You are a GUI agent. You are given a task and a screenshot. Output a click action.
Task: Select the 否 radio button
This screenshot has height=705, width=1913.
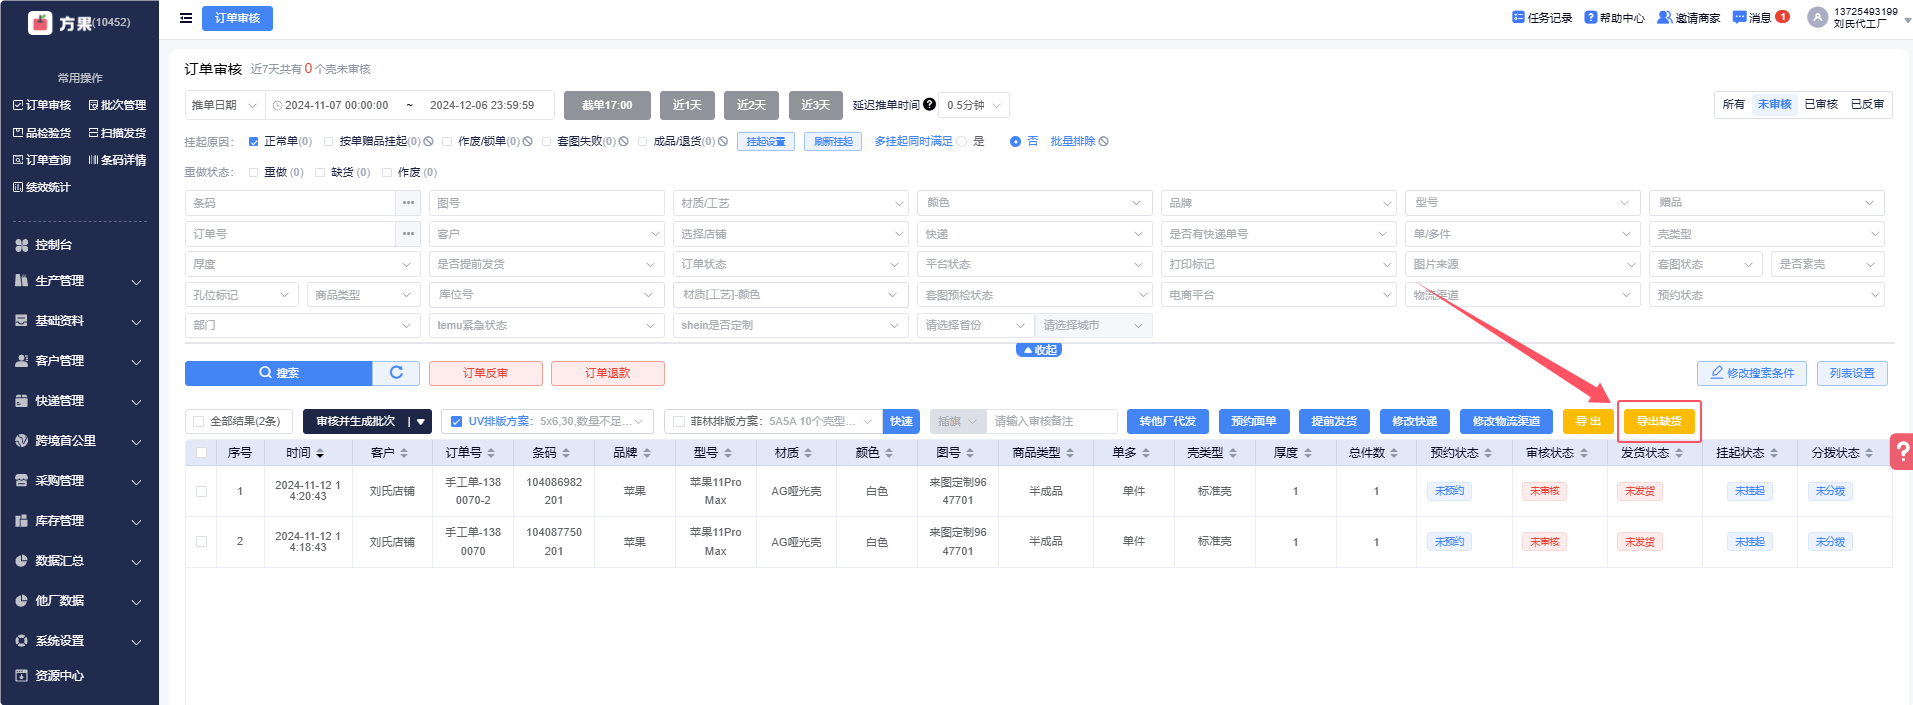coord(1015,142)
